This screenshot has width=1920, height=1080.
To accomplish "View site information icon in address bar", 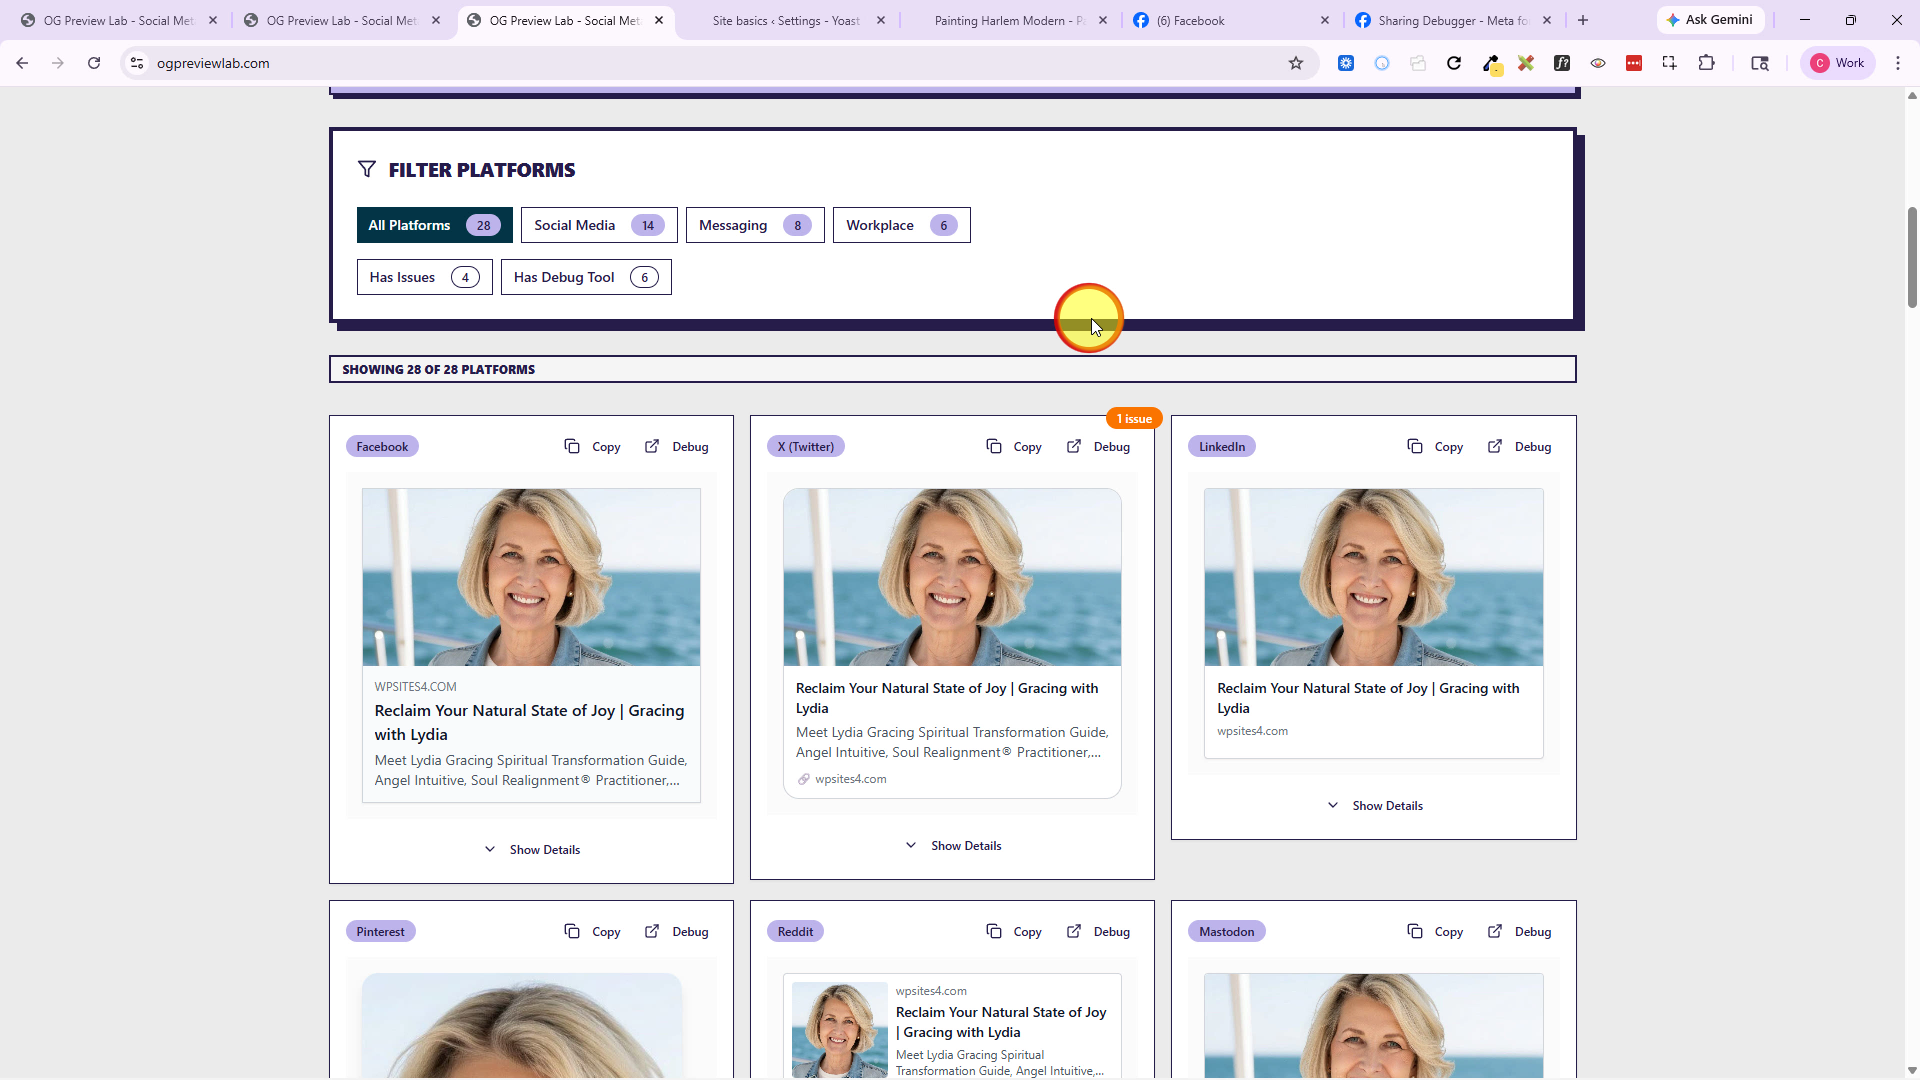I will coord(137,63).
